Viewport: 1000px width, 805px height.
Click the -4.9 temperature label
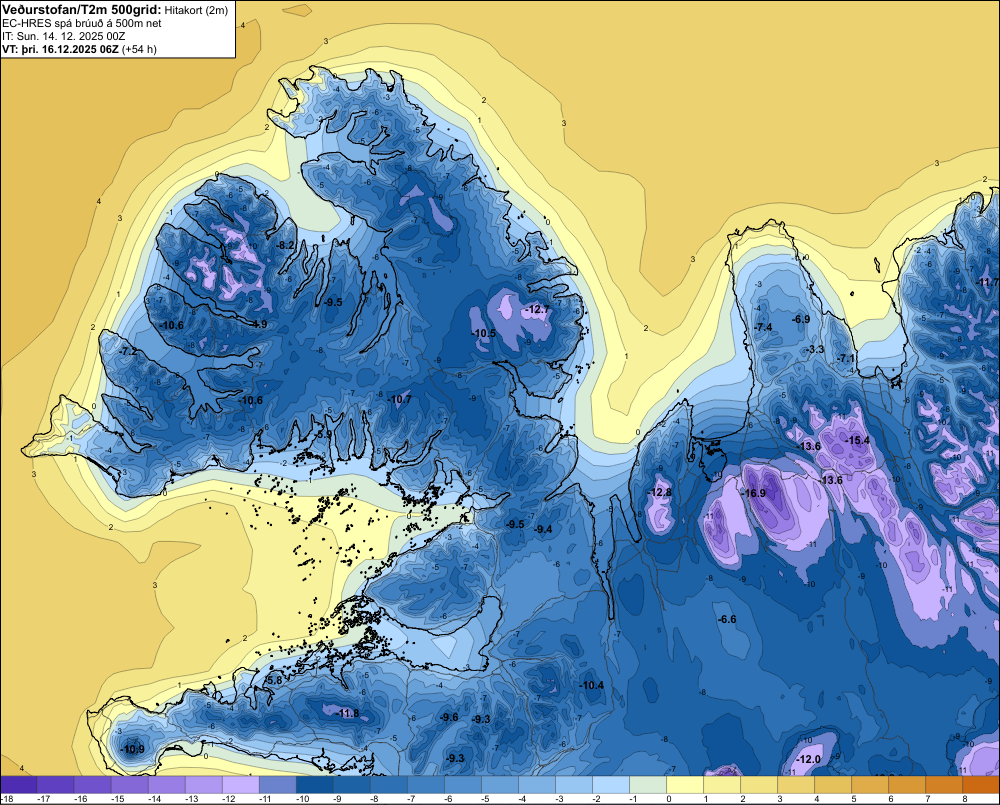pos(258,324)
